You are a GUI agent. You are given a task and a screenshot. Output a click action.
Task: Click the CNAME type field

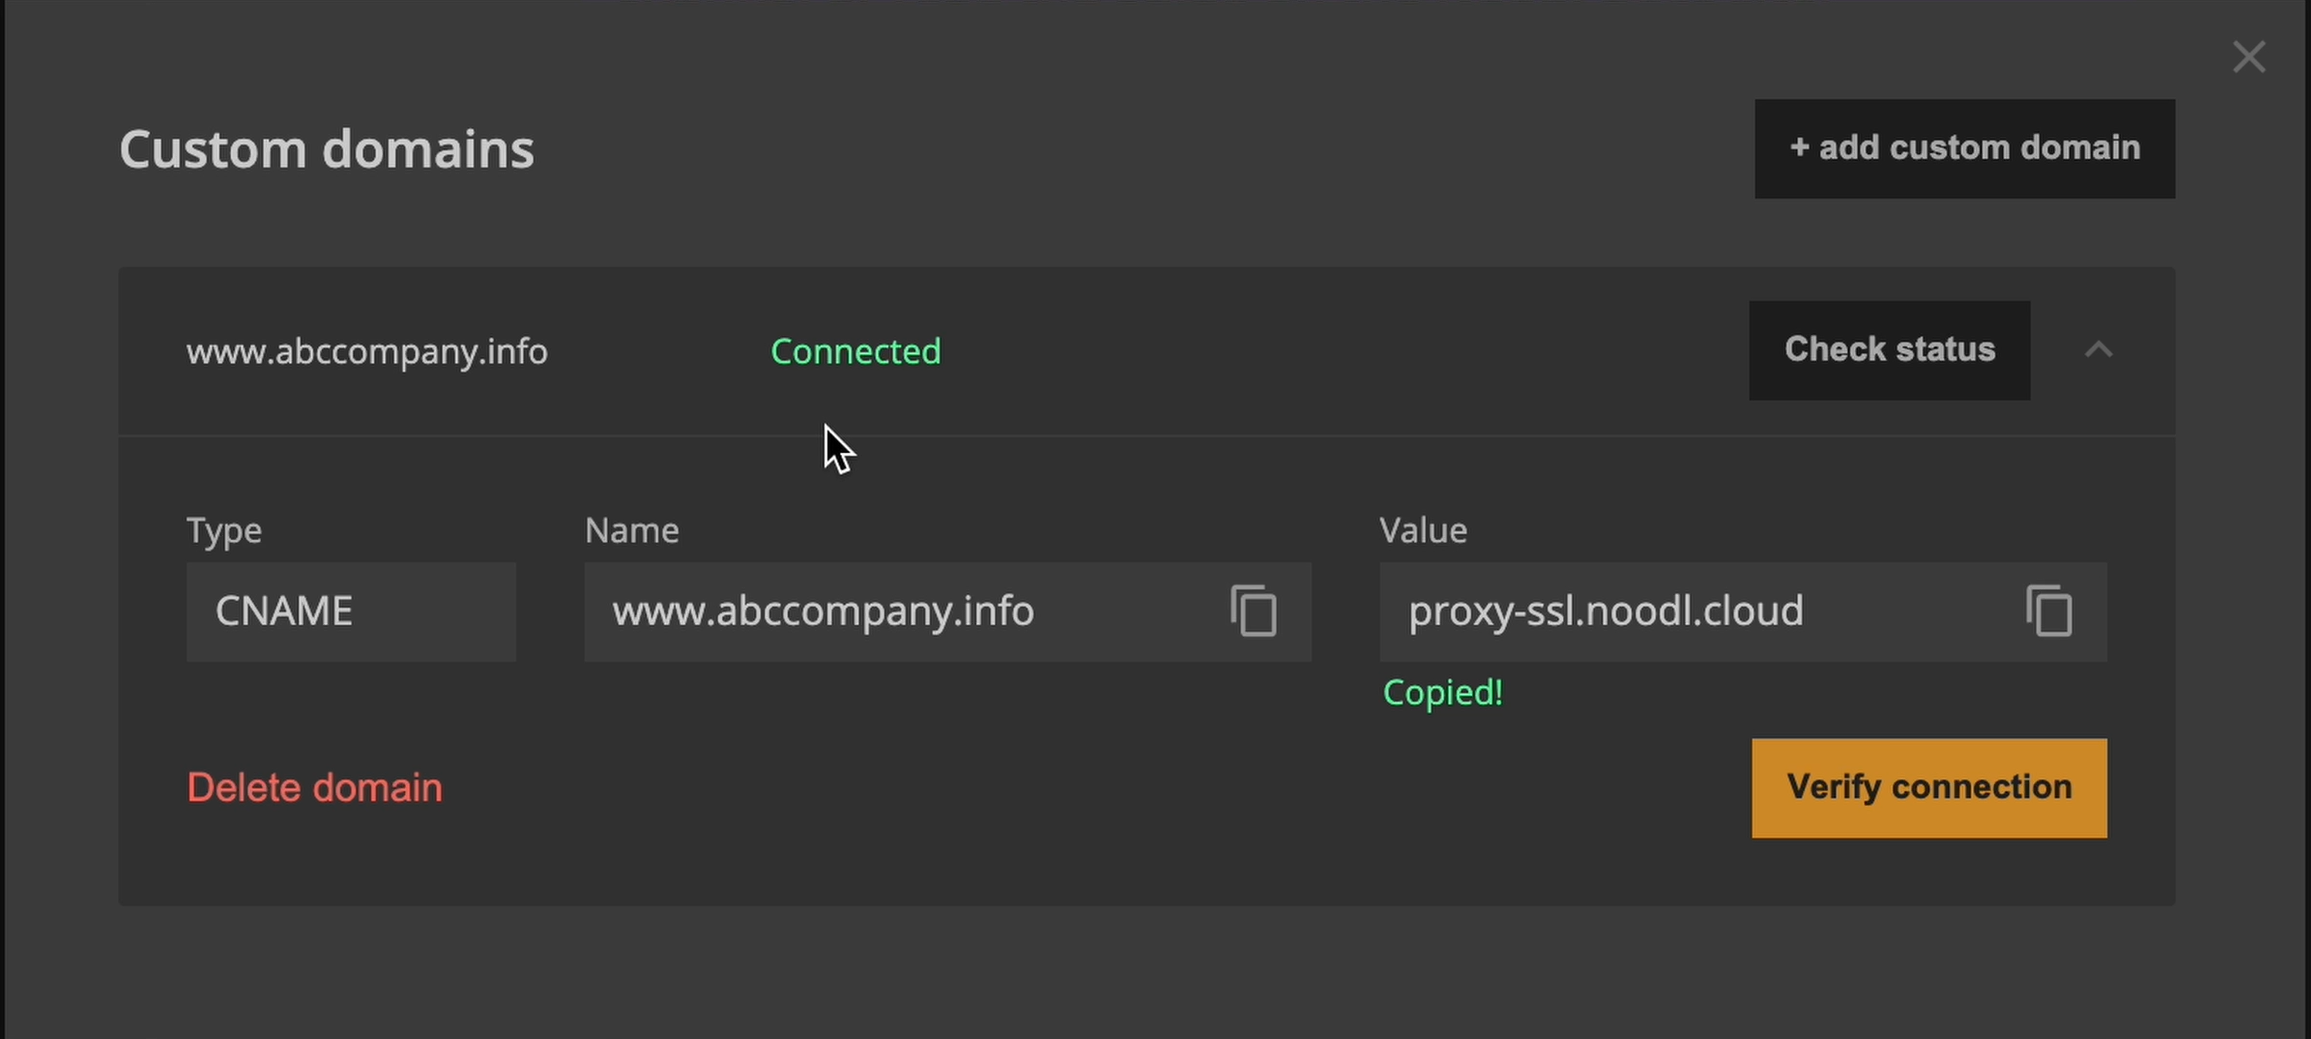tap(350, 611)
